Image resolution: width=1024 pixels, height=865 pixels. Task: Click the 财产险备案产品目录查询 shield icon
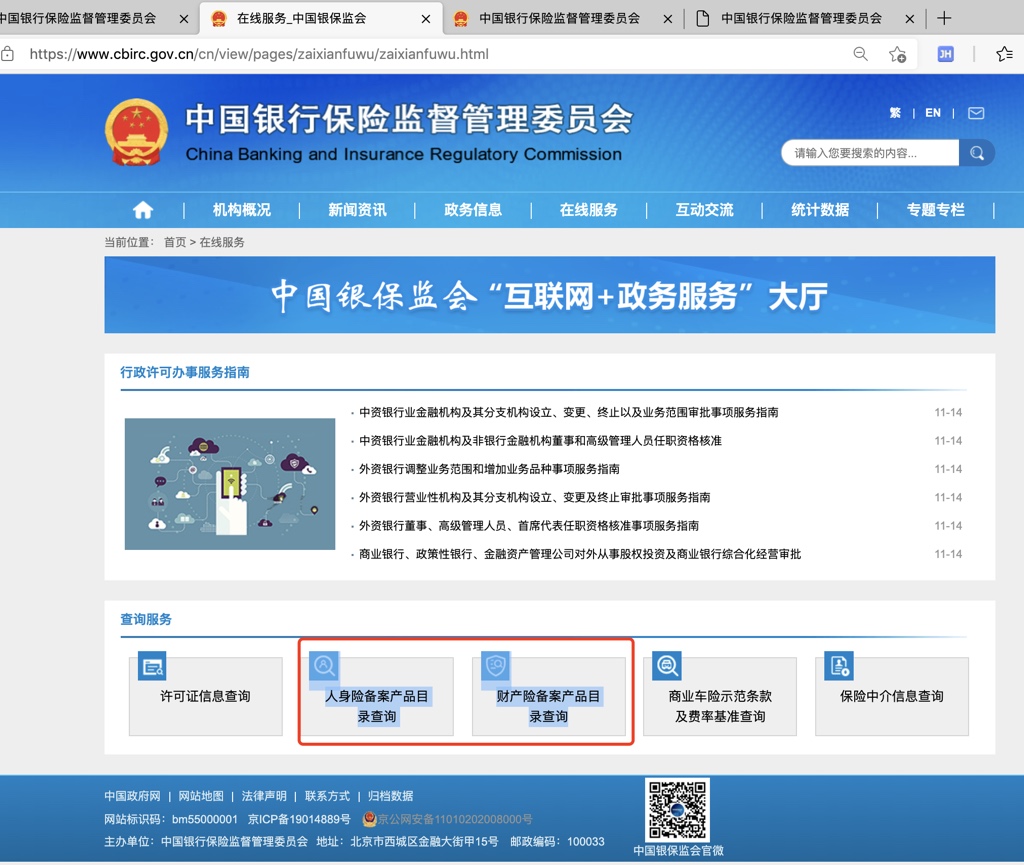coord(496,666)
